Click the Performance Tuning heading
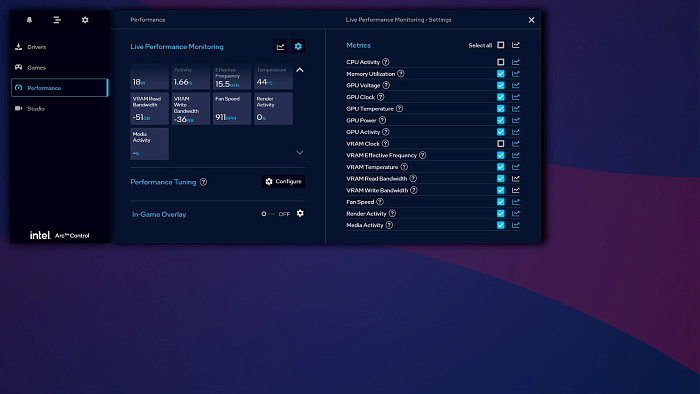This screenshot has width=700, height=394. click(163, 182)
